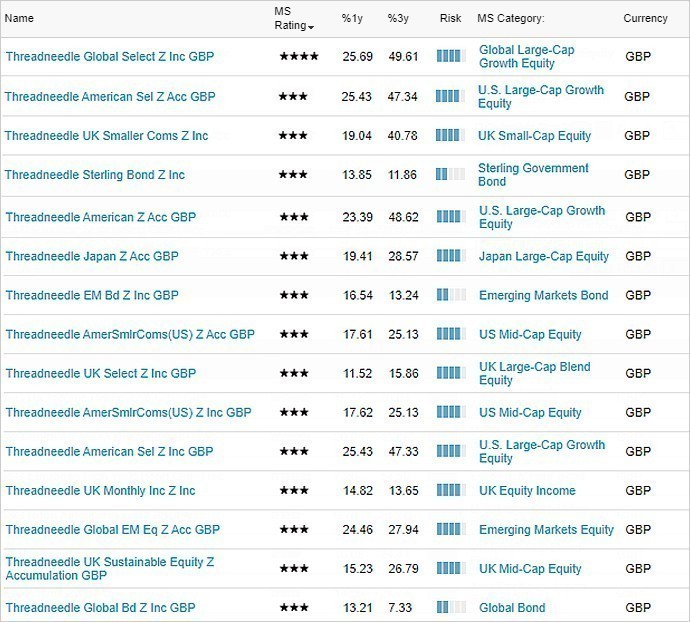
Task: Click risk bar indicator for Sterling Bond
Action: tap(450, 174)
